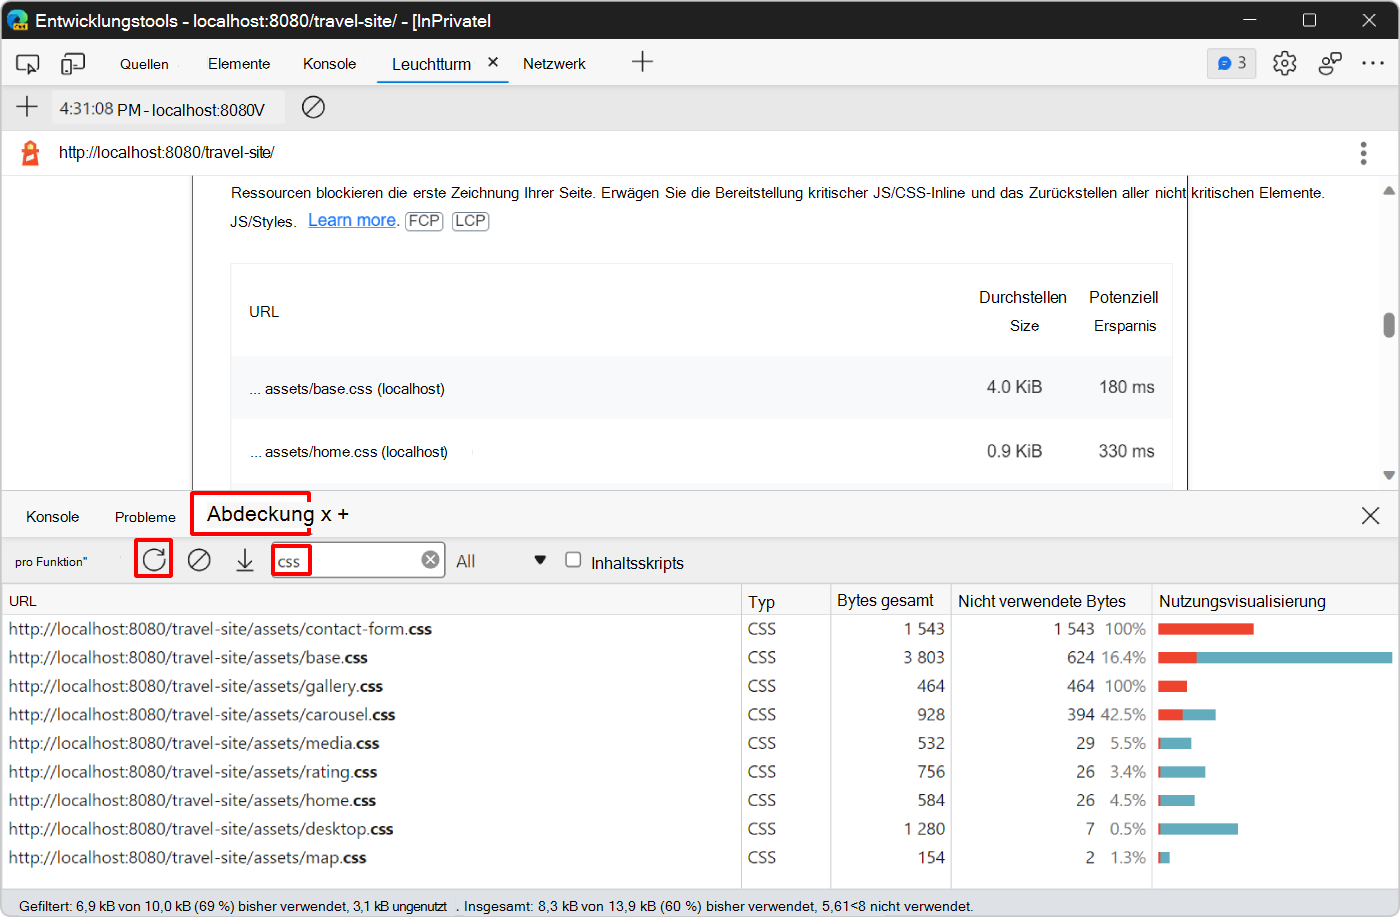Click usage bar for base.css
This screenshot has width=1400, height=917.
[x=1274, y=658]
